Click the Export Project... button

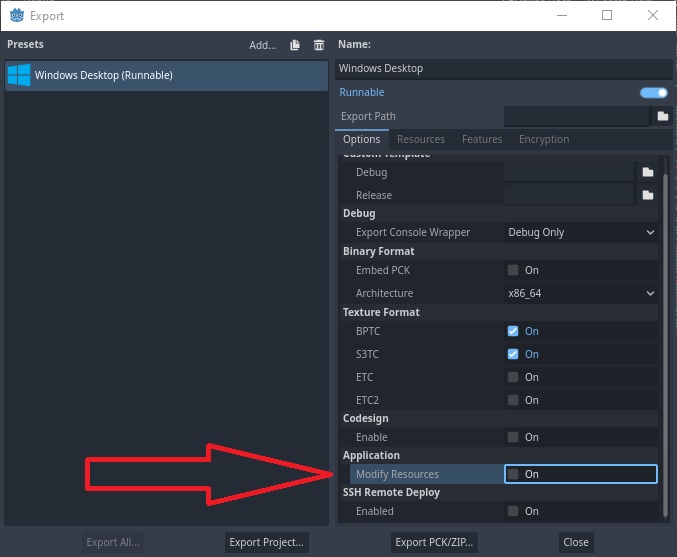point(266,542)
